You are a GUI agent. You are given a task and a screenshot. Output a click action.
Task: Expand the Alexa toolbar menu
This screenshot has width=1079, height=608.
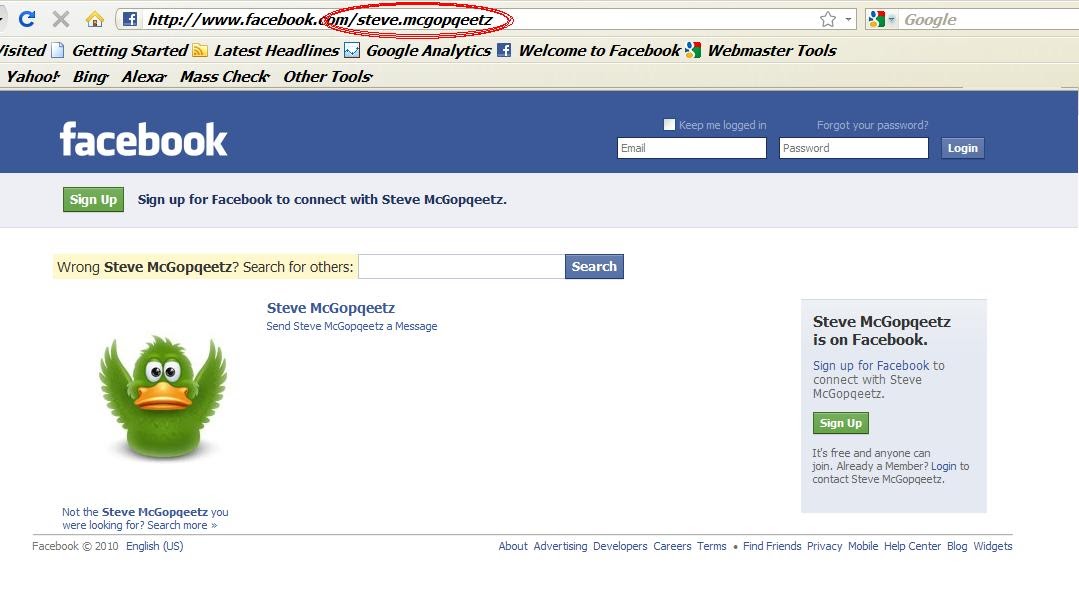[145, 76]
